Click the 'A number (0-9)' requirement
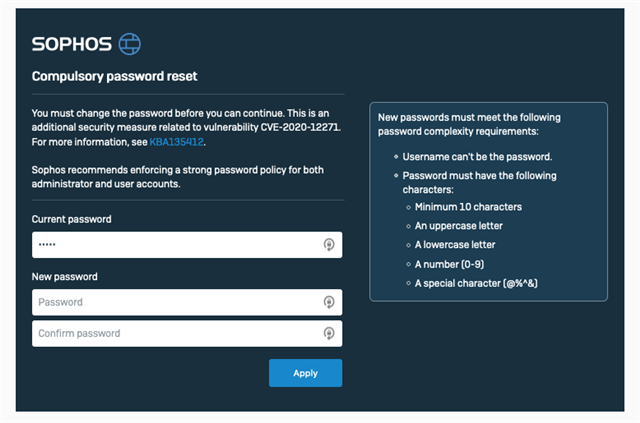Image resolution: width=640 pixels, height=423 pixels. (449, 264)
